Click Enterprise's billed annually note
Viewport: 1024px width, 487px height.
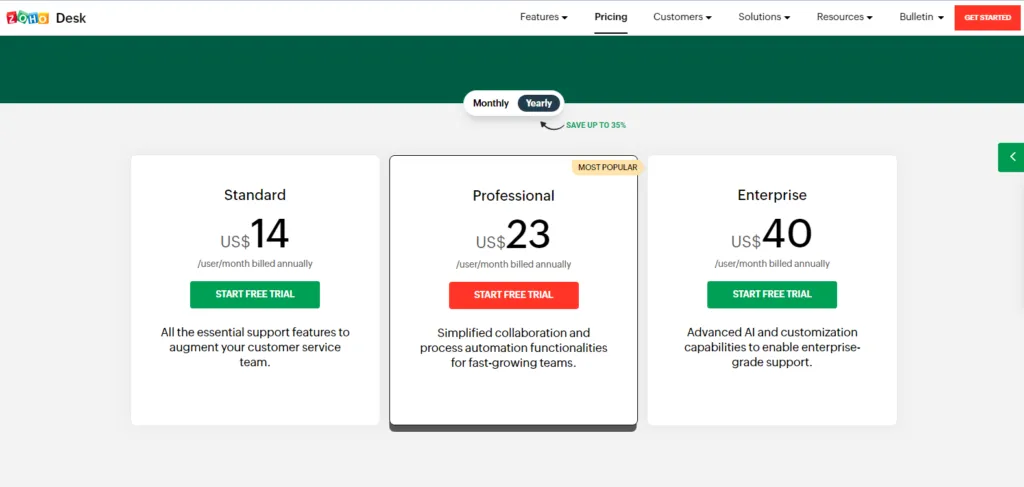click(772, 264)
